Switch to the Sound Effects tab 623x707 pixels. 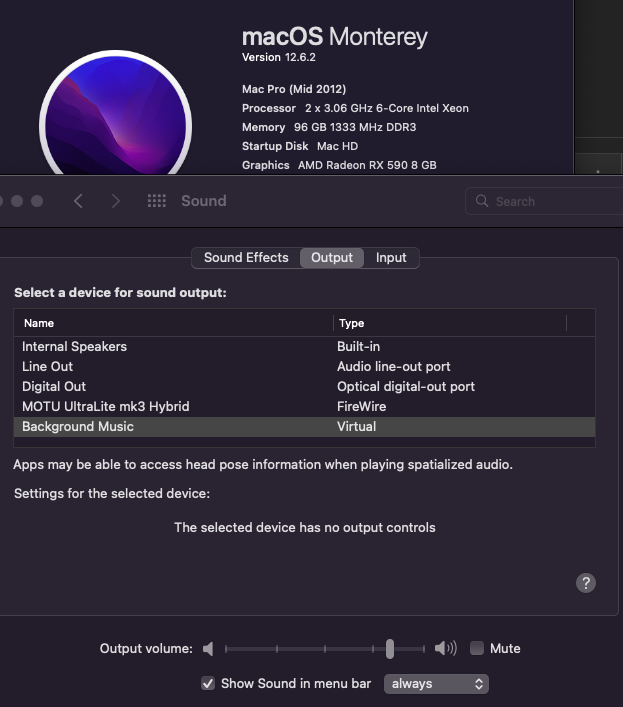click(246, 257)
